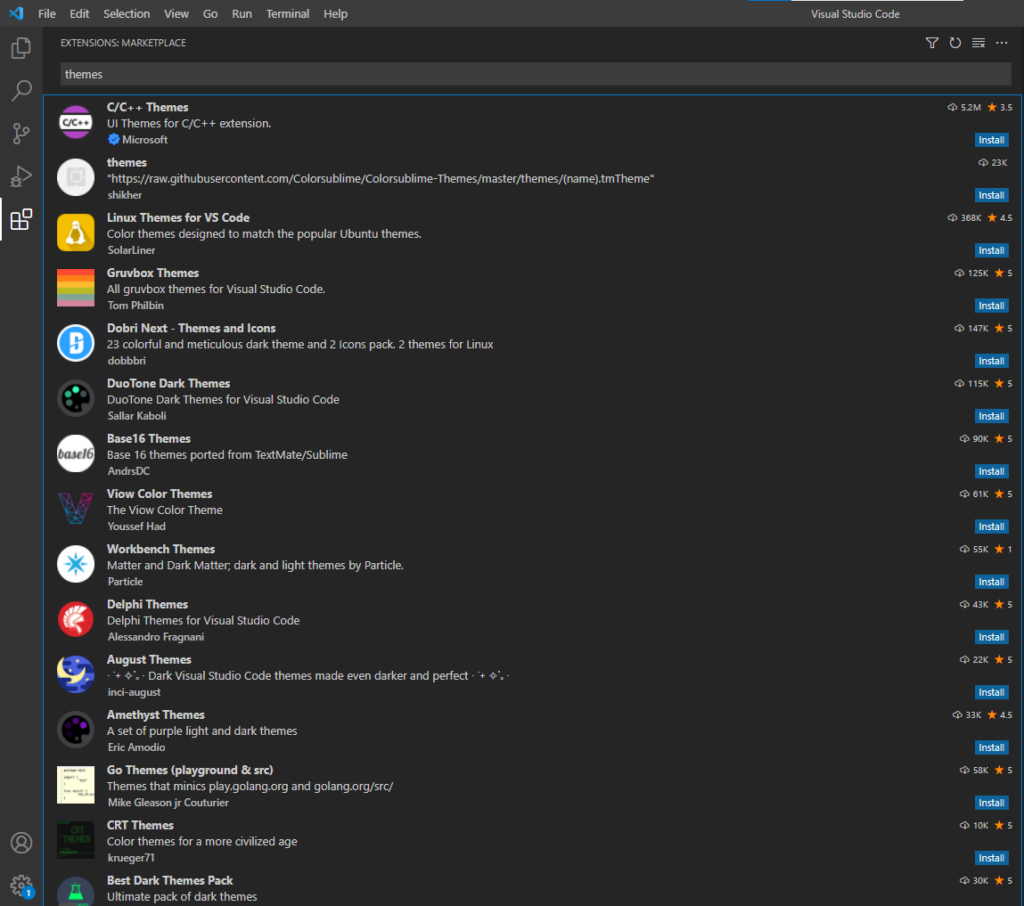This screenshot has height=906, width=1024.
Task: Click the CRT Themes extension icon
Action: click(75, 840)
